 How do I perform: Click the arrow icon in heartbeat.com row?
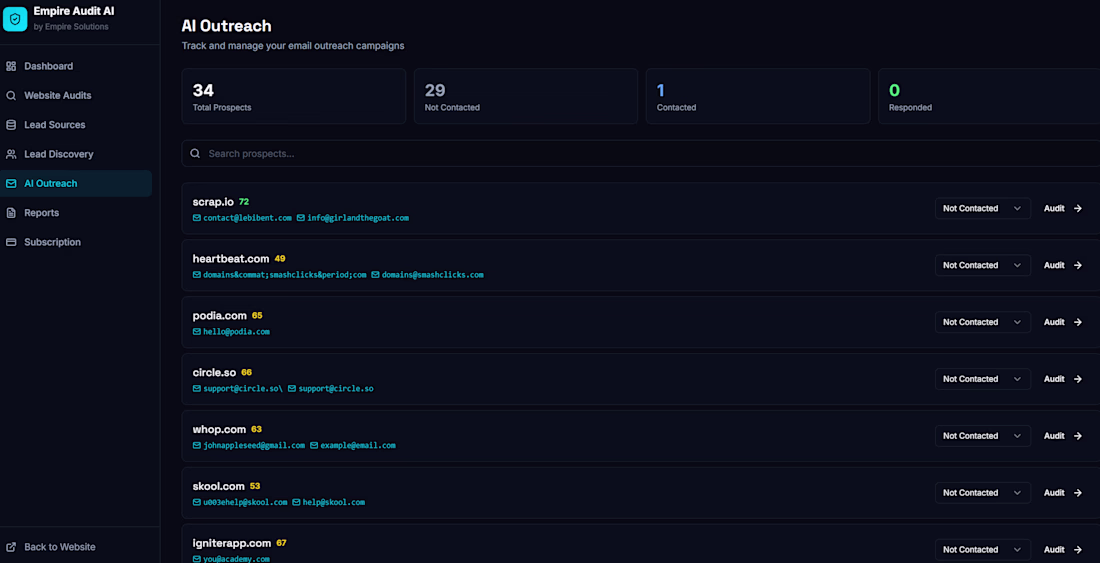coord(1078,265)
